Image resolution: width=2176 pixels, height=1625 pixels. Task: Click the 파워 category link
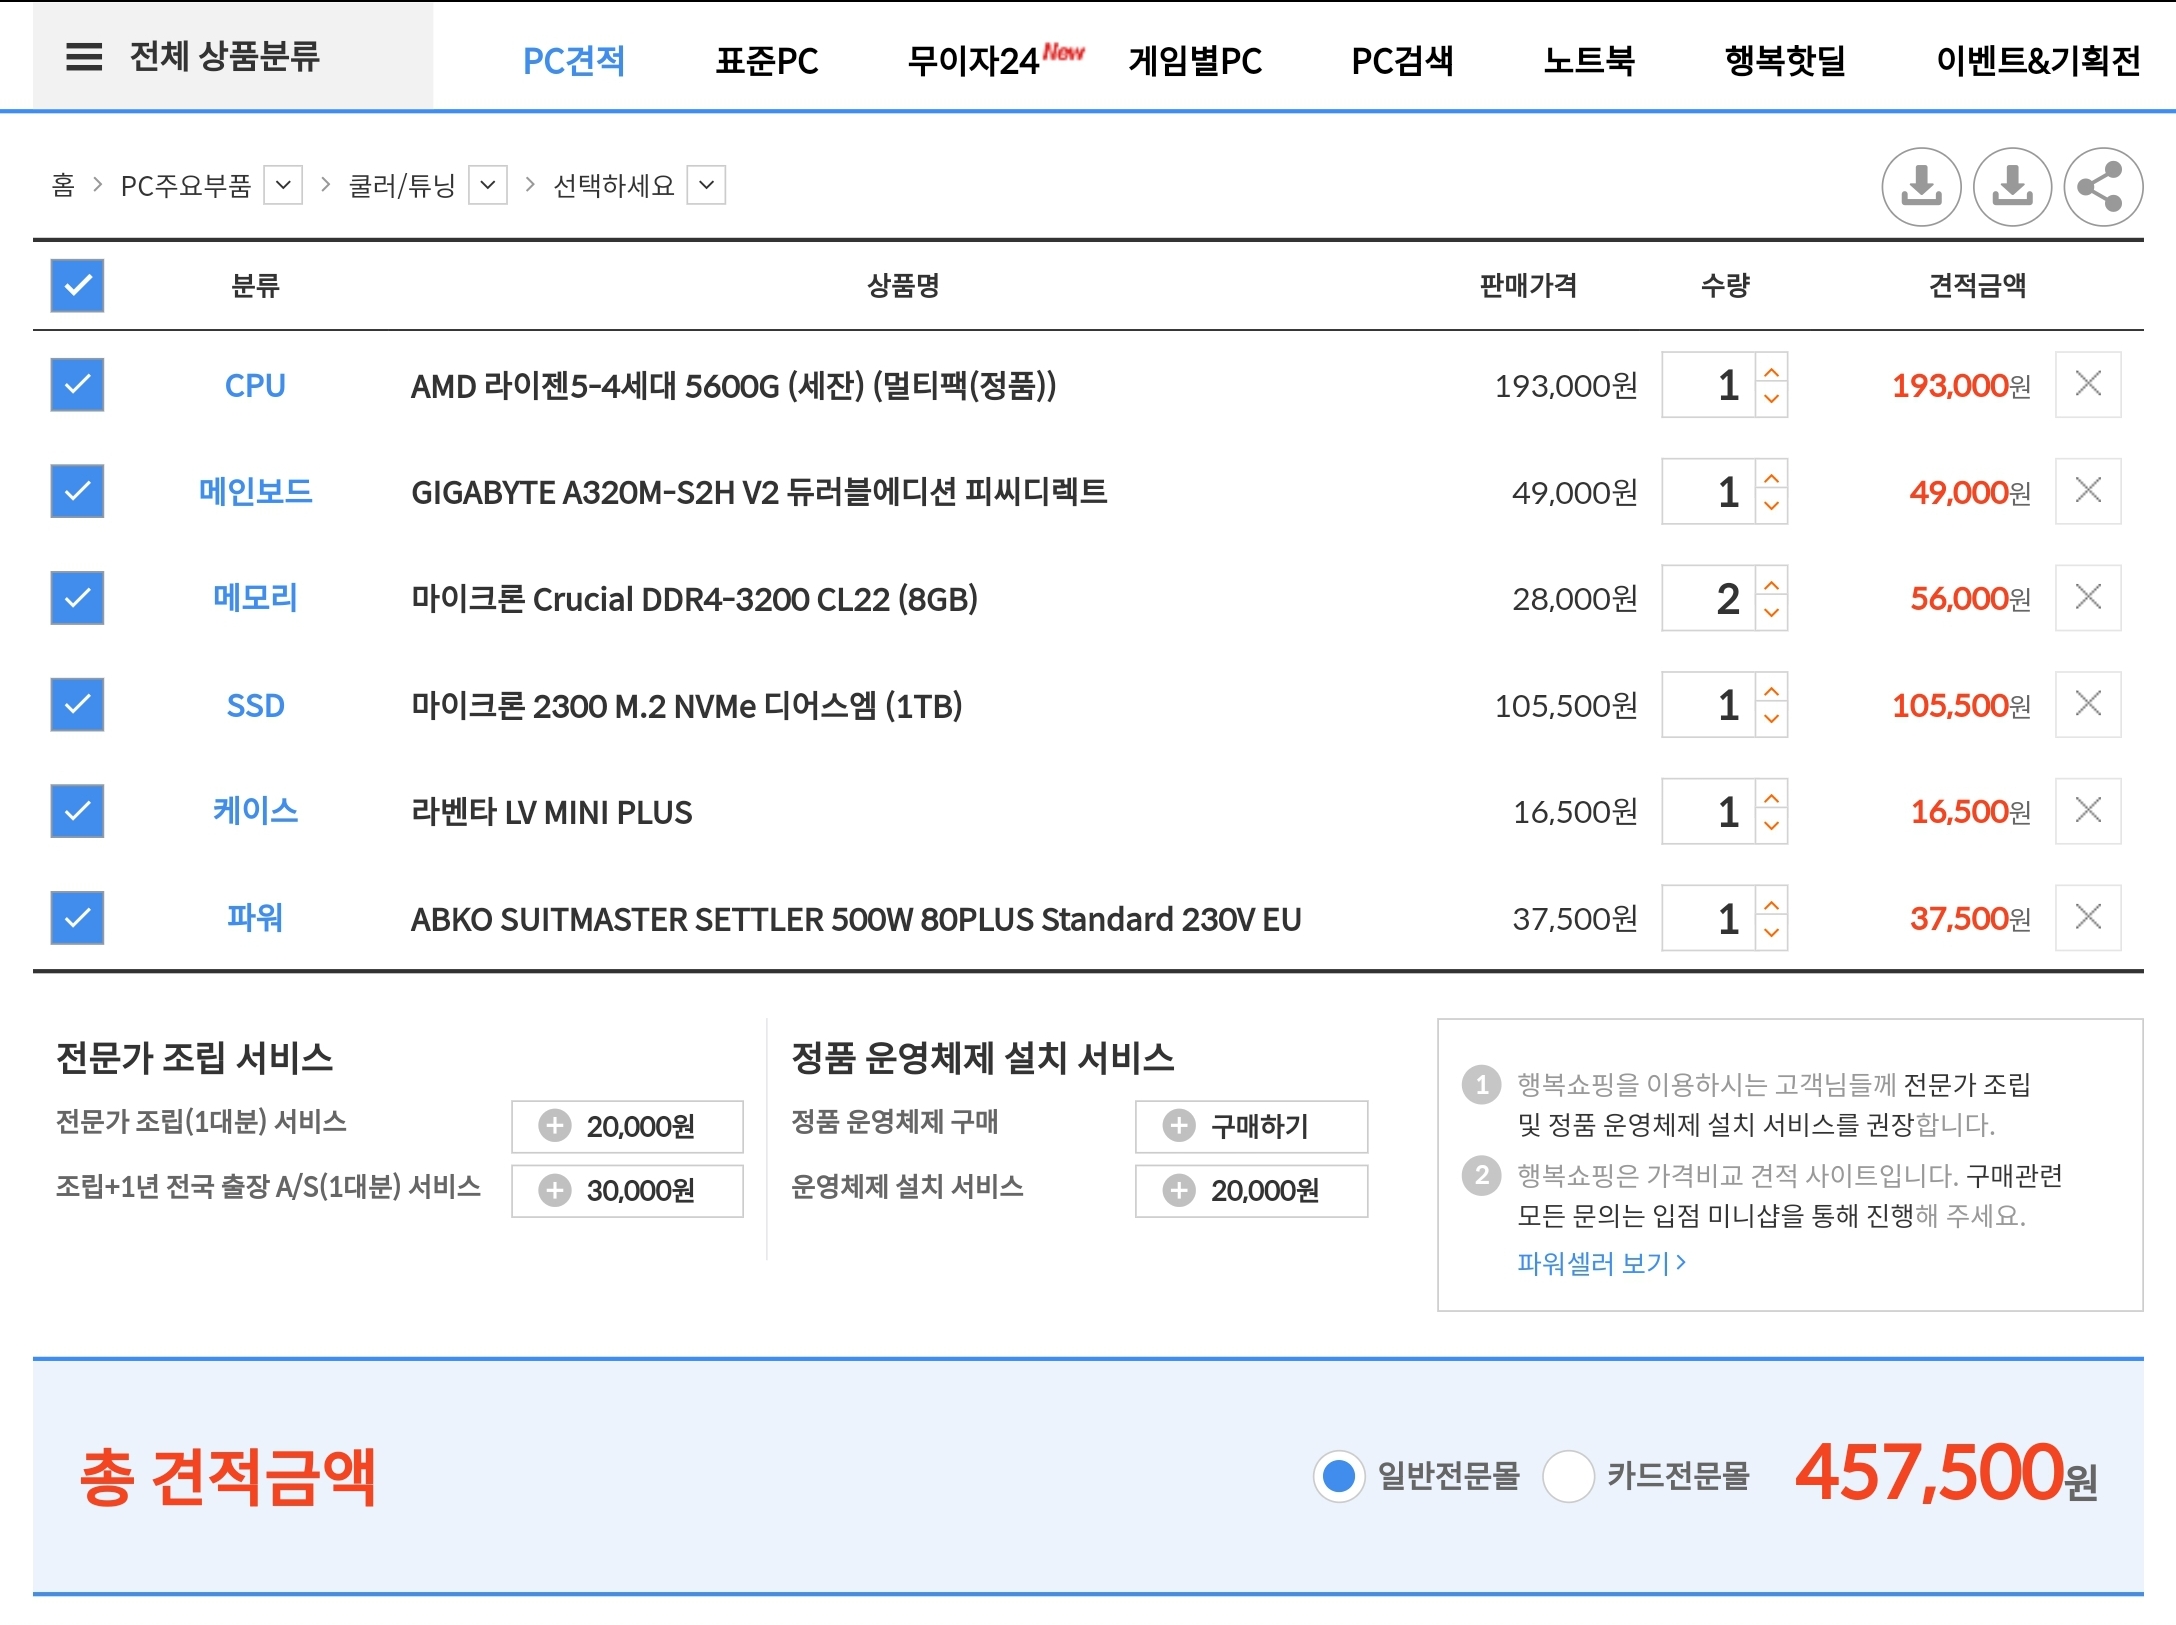point(255,918)
